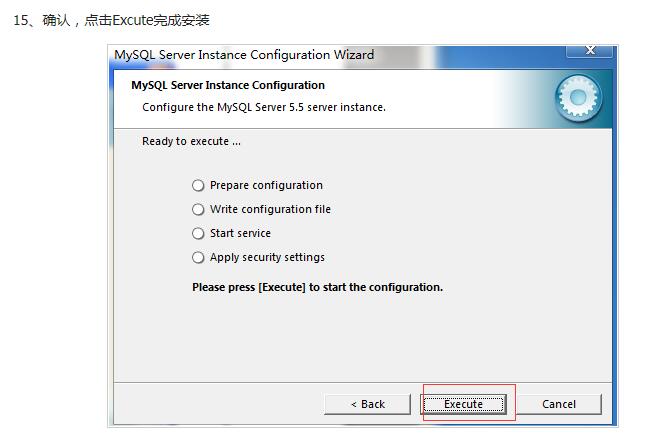Select the Start service radio circle
654x434 pixels.
(x=198, y=233)
